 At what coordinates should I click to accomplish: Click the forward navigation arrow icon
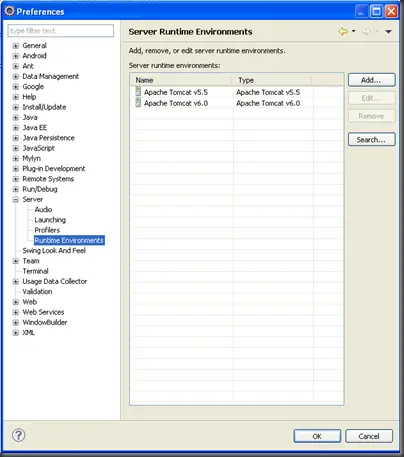click(366, 32)
